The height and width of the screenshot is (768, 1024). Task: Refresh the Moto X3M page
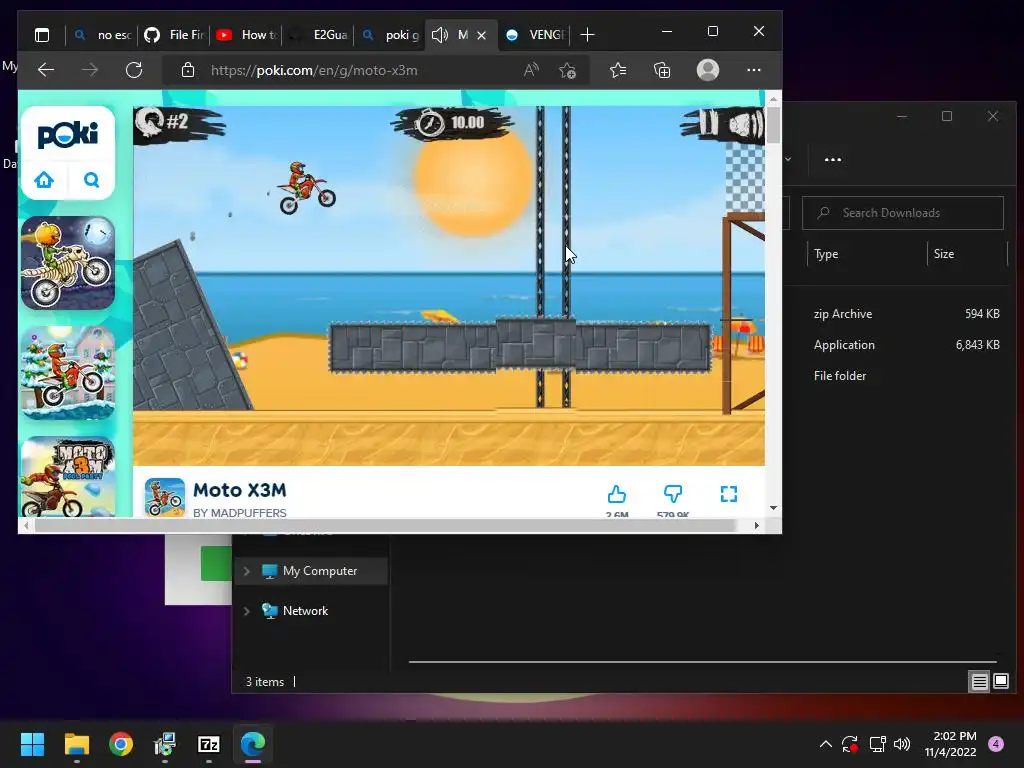tap(134, 70)
